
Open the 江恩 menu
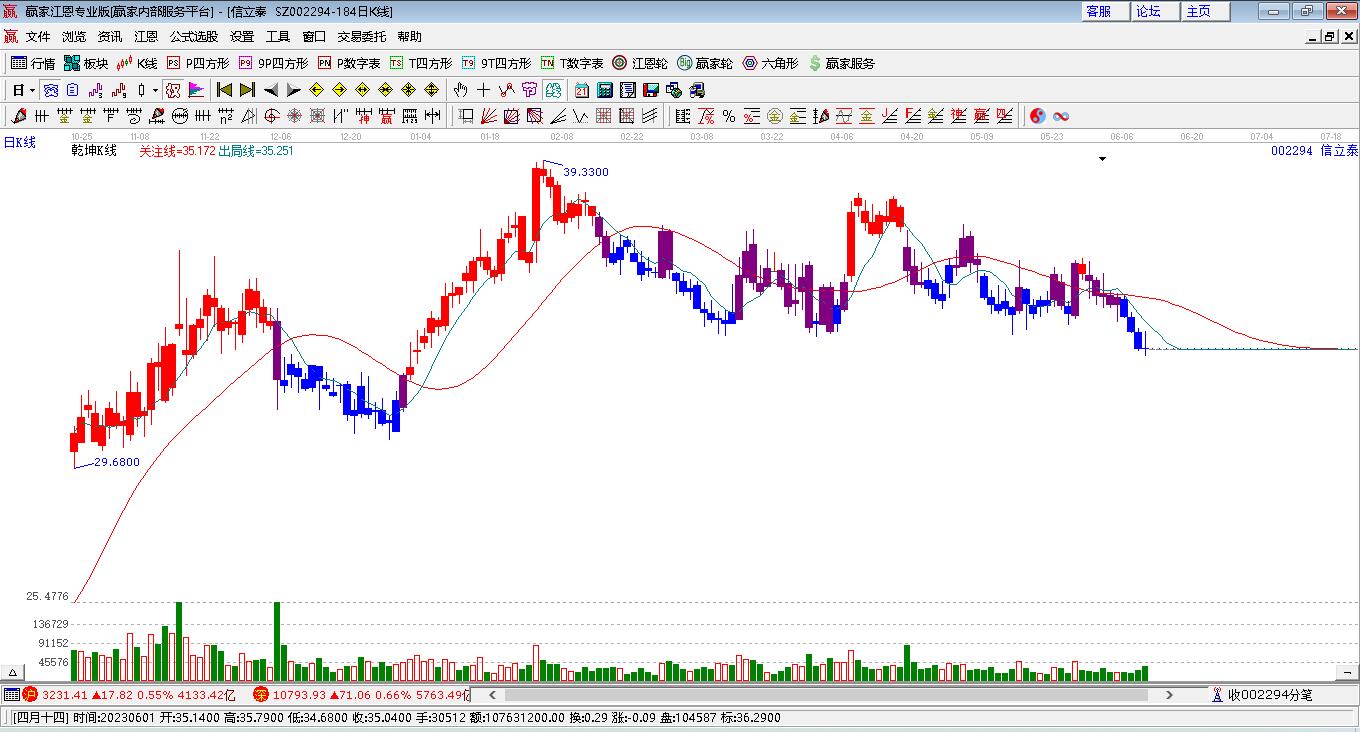146,36
